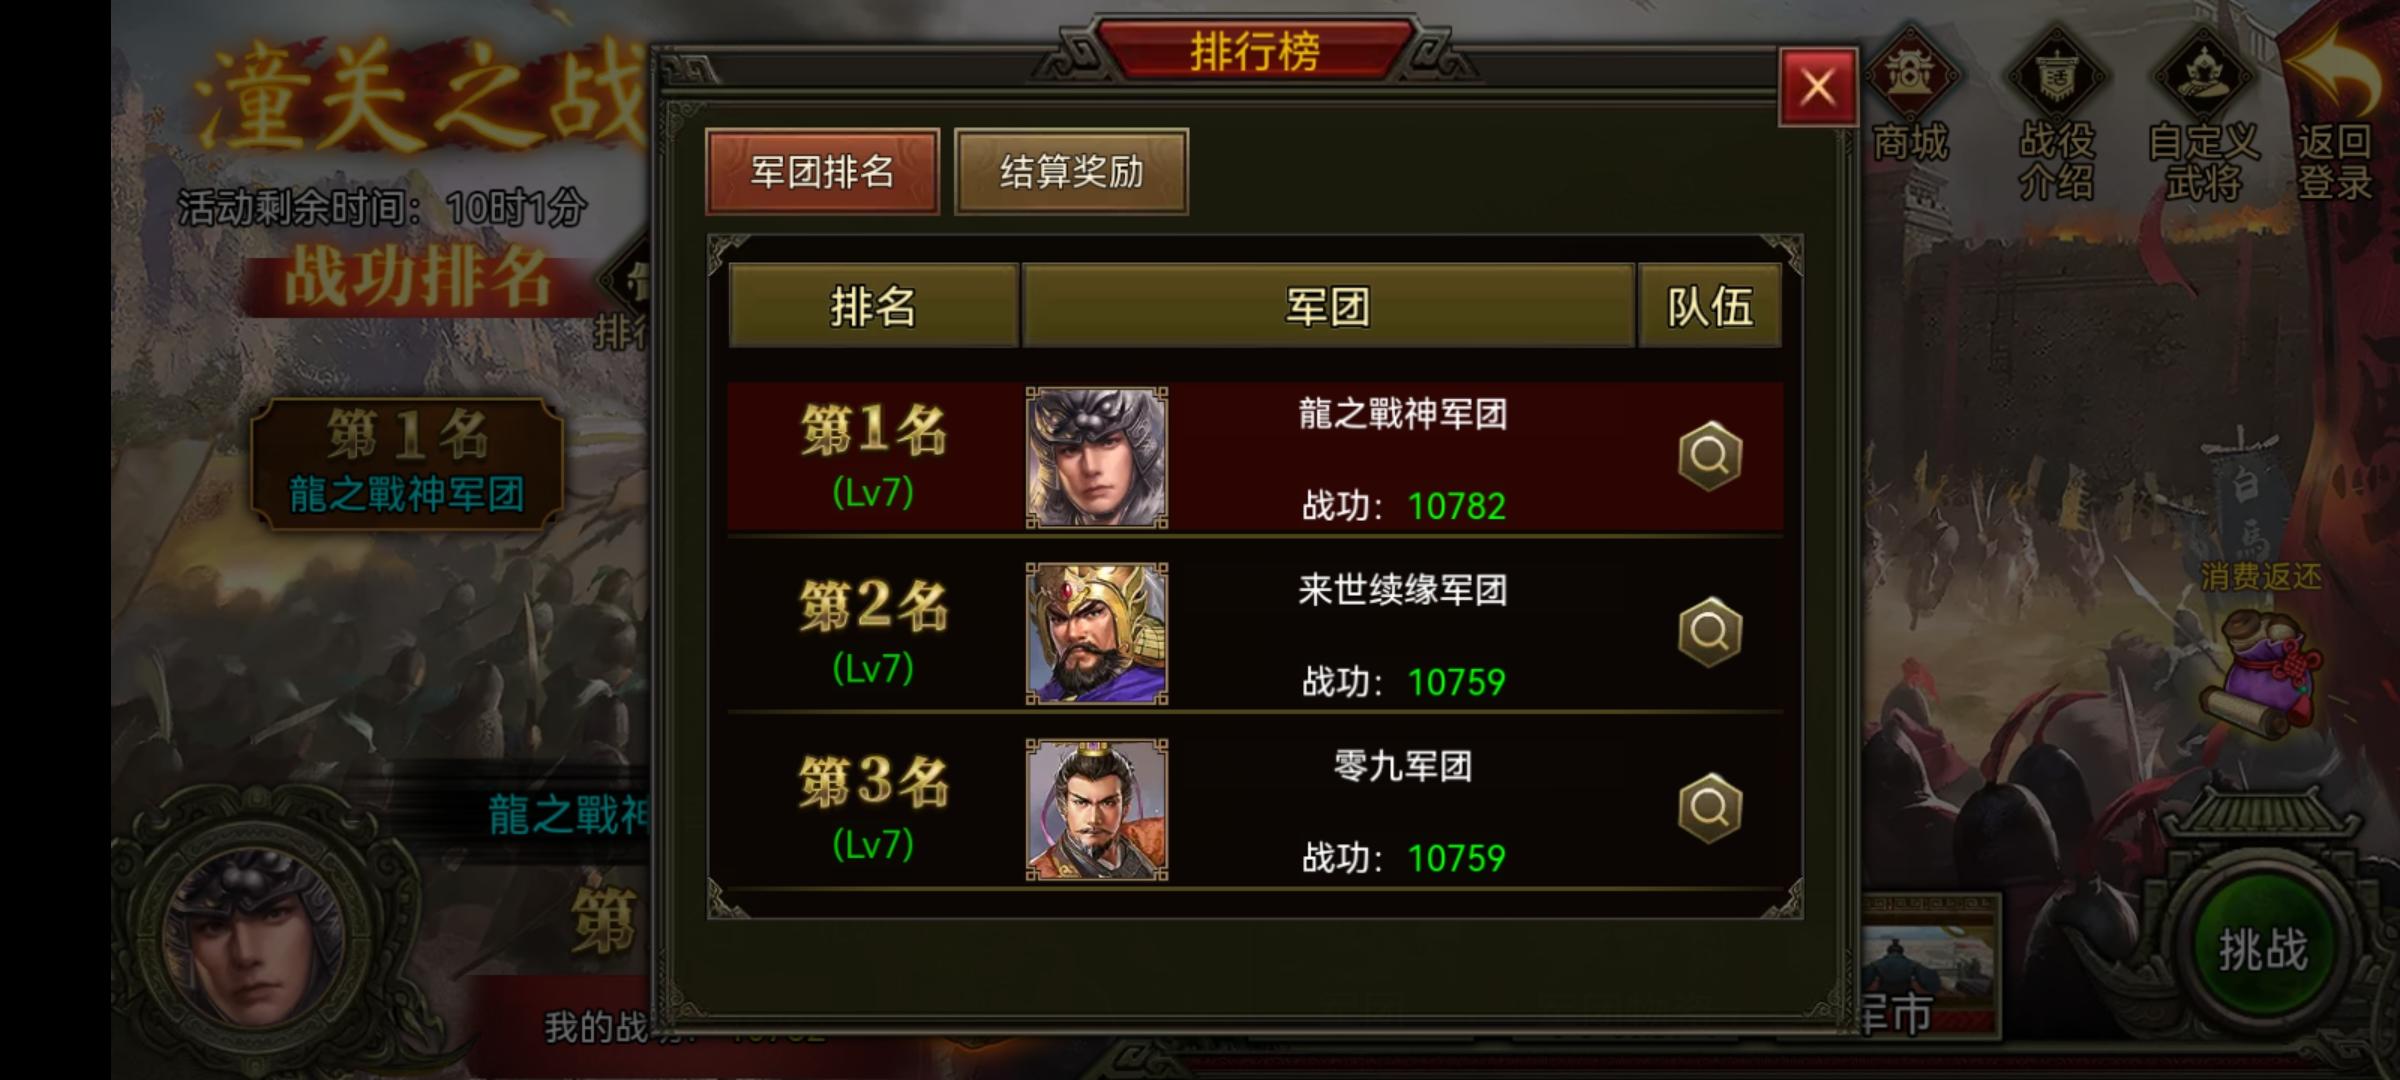Screen dimensions: 2400x1080
Task: Switch to 结算奖励 tab
Action: click(x=1071, y=172)
